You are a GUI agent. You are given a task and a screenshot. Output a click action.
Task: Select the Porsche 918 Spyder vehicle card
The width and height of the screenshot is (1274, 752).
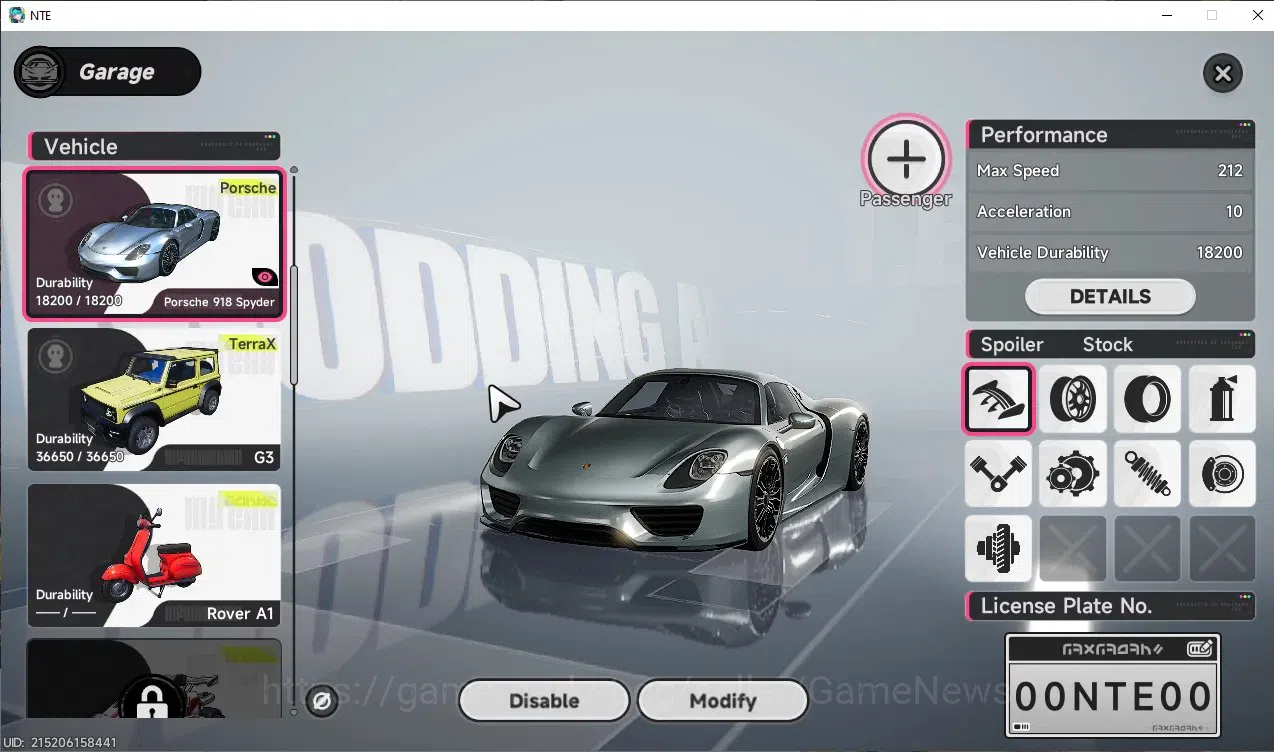(x=154, y=244)
